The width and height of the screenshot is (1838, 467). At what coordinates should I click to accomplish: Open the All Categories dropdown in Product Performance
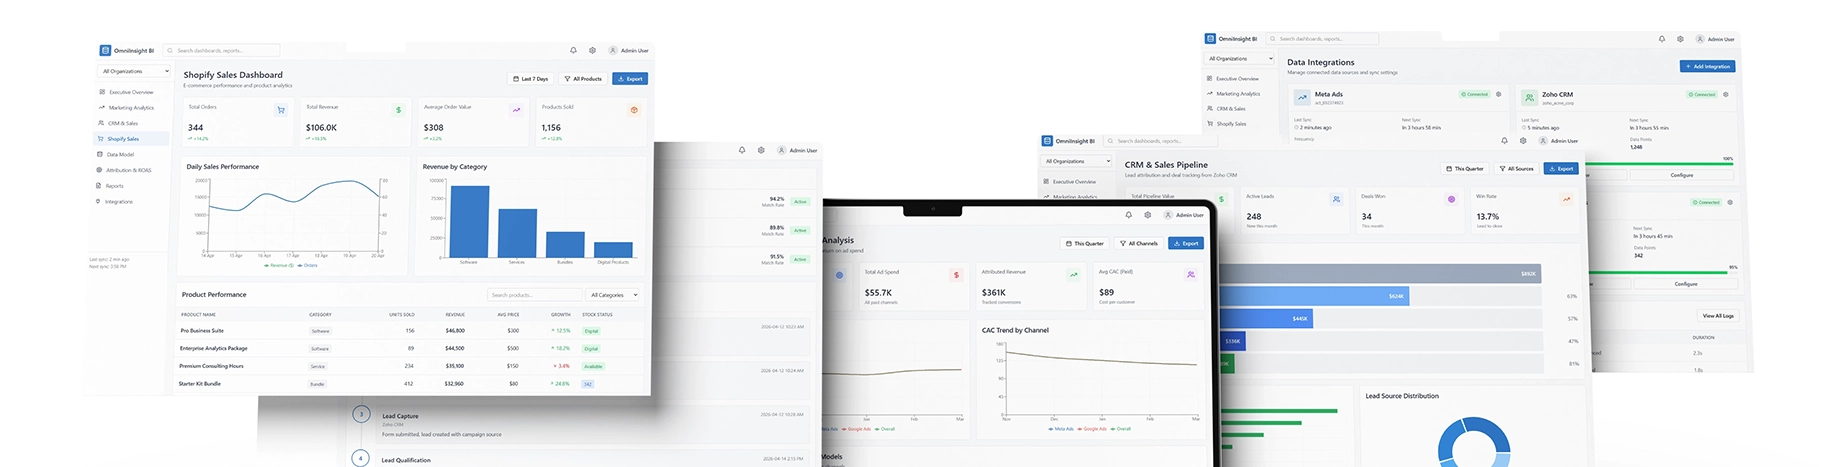(614, 295)
